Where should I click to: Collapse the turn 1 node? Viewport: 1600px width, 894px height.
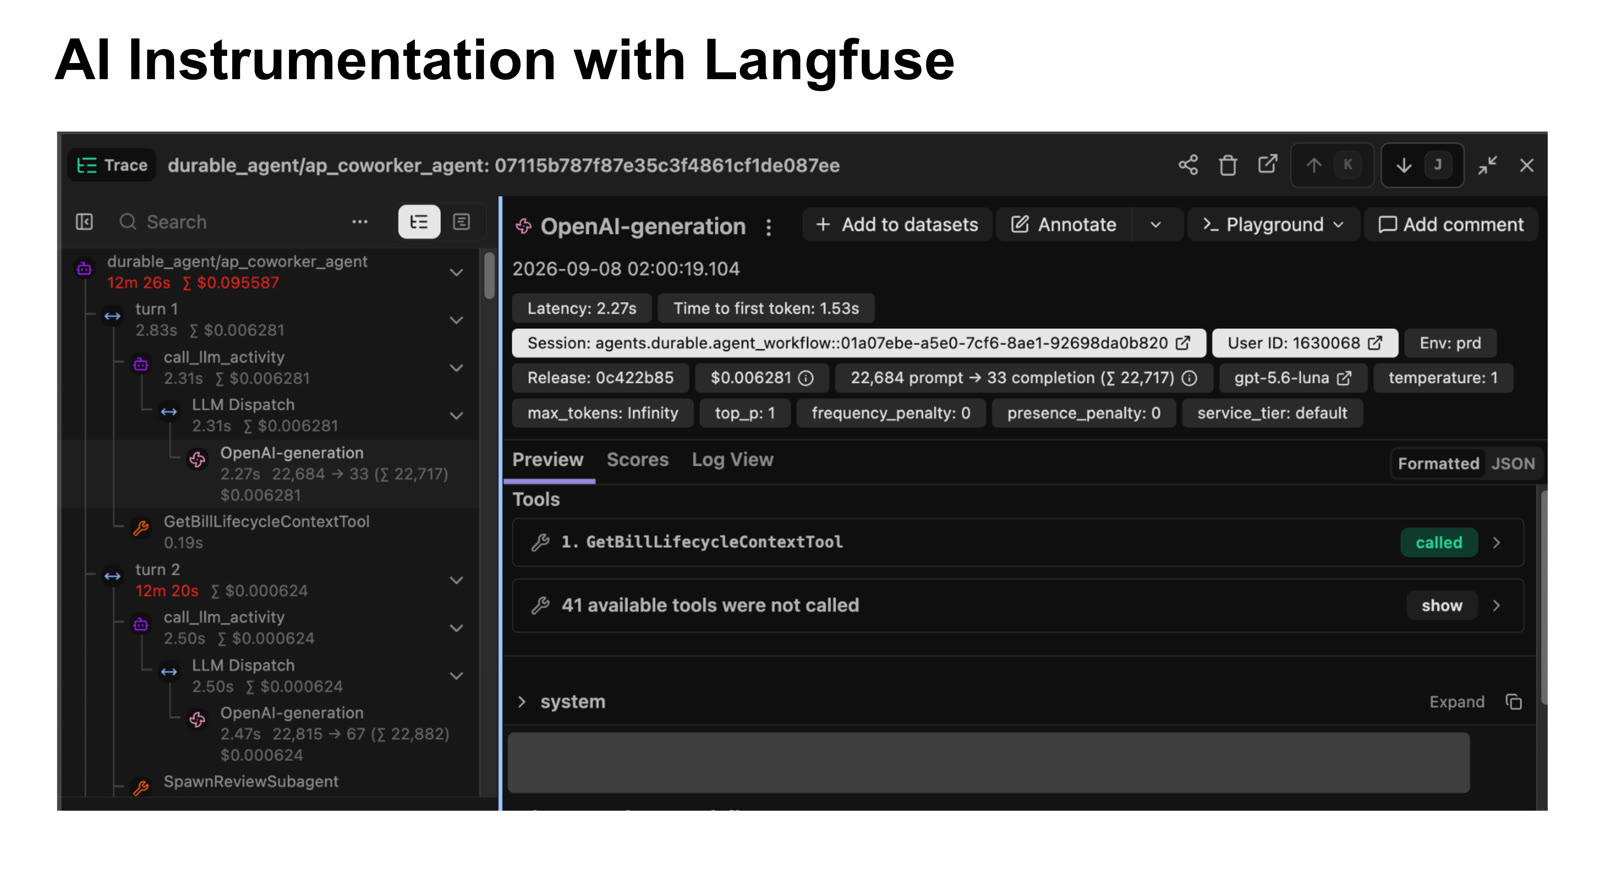tap(456, 320)
